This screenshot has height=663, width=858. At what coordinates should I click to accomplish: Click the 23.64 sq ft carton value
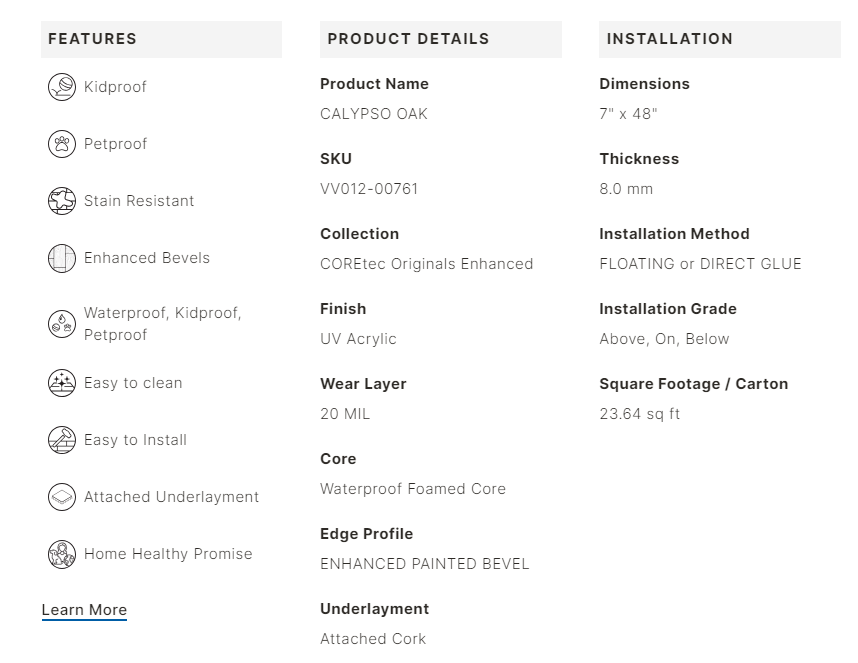tap(640, 414)
